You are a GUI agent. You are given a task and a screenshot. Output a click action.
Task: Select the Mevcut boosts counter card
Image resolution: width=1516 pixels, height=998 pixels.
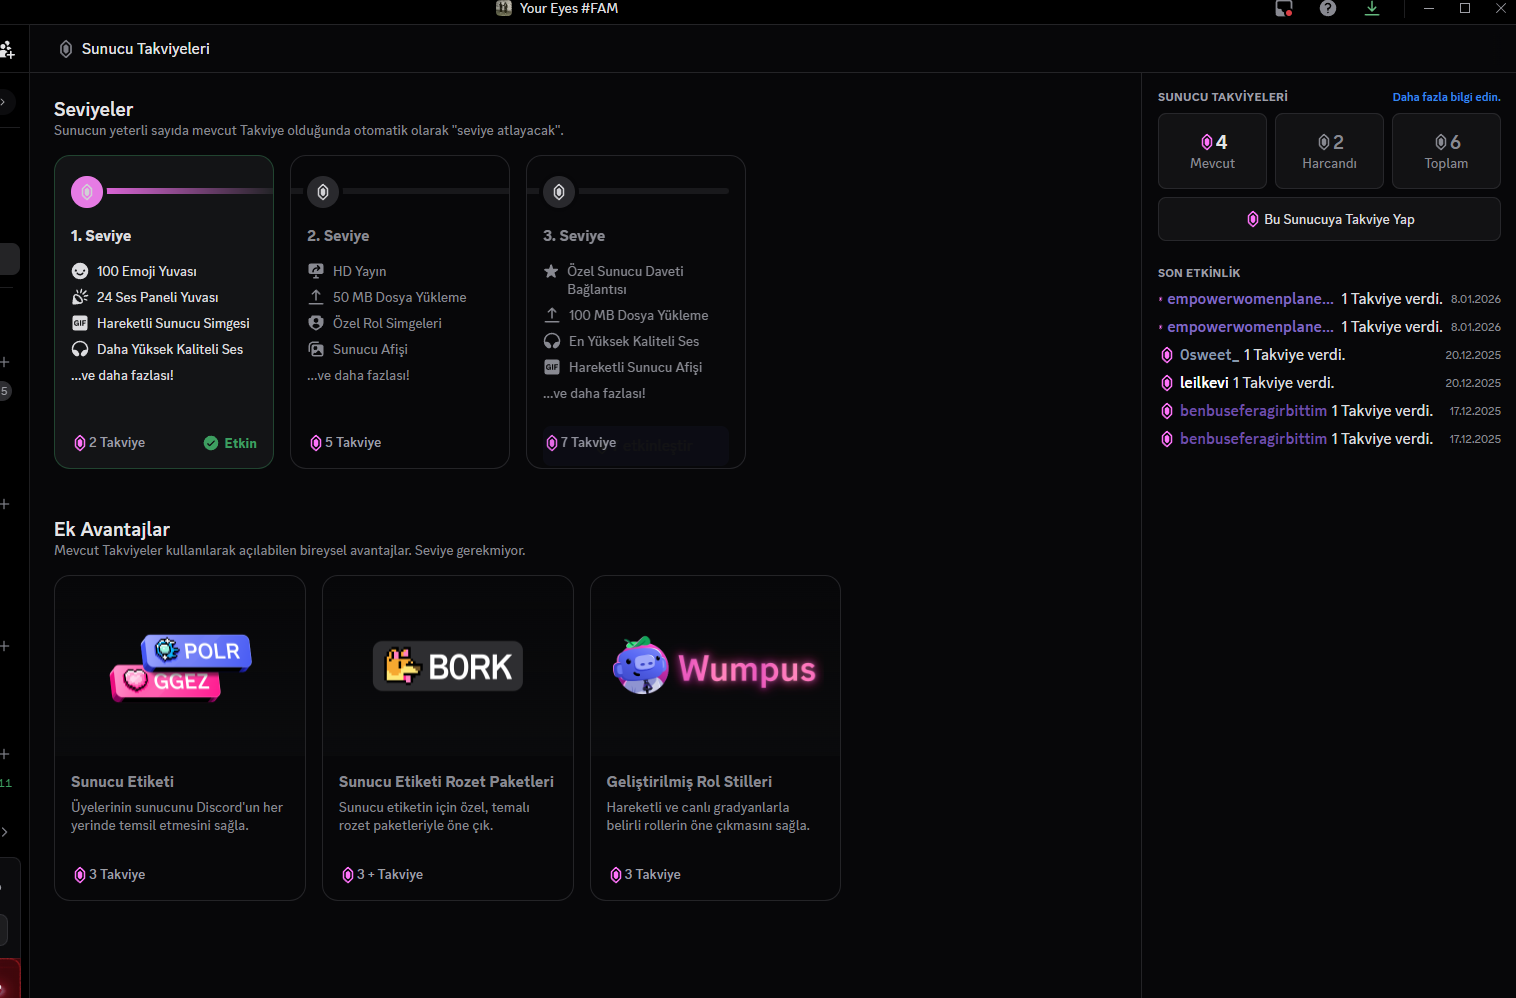coord(1212,151)
